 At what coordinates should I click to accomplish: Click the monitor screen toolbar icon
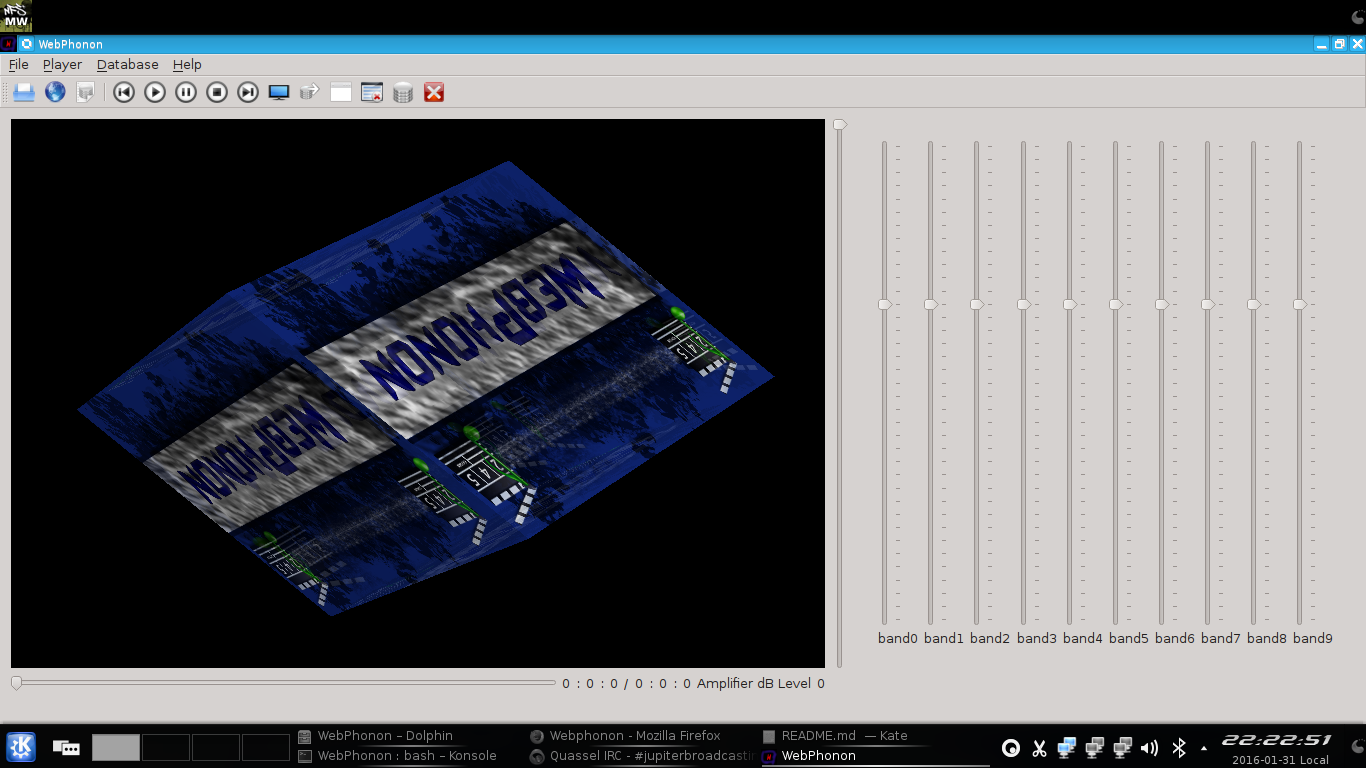(279, 92)
